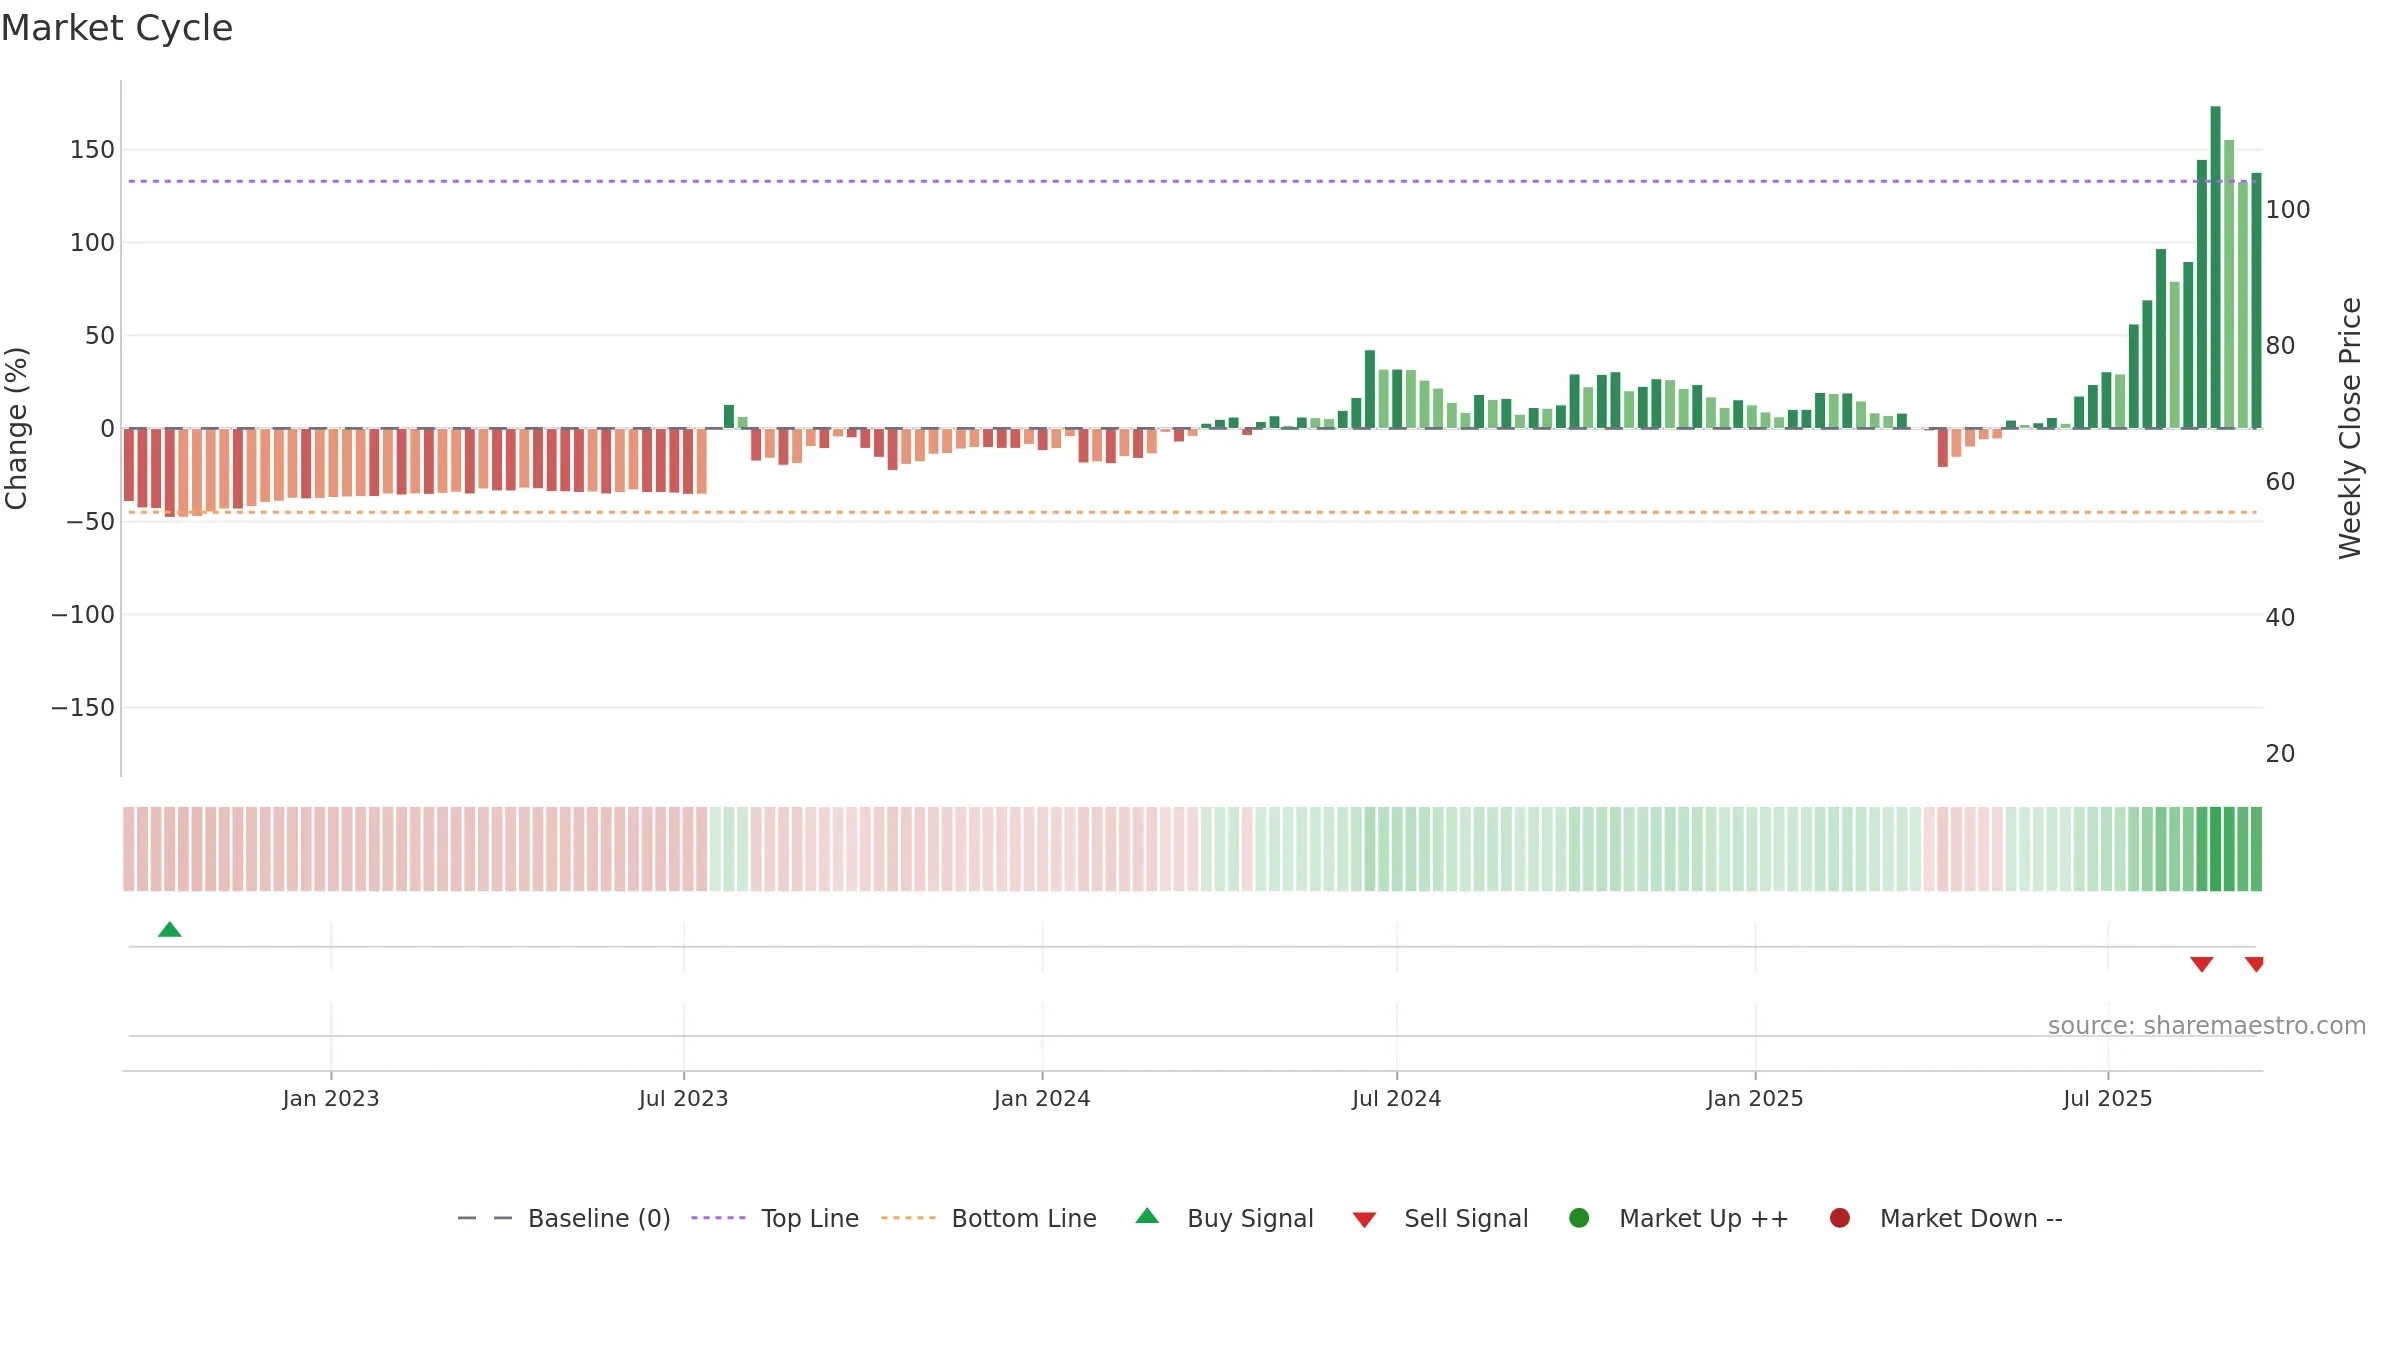The image size is (2400, 1350).
Task: Click the −150 tick on the left axis
Action: coord(83,708)
